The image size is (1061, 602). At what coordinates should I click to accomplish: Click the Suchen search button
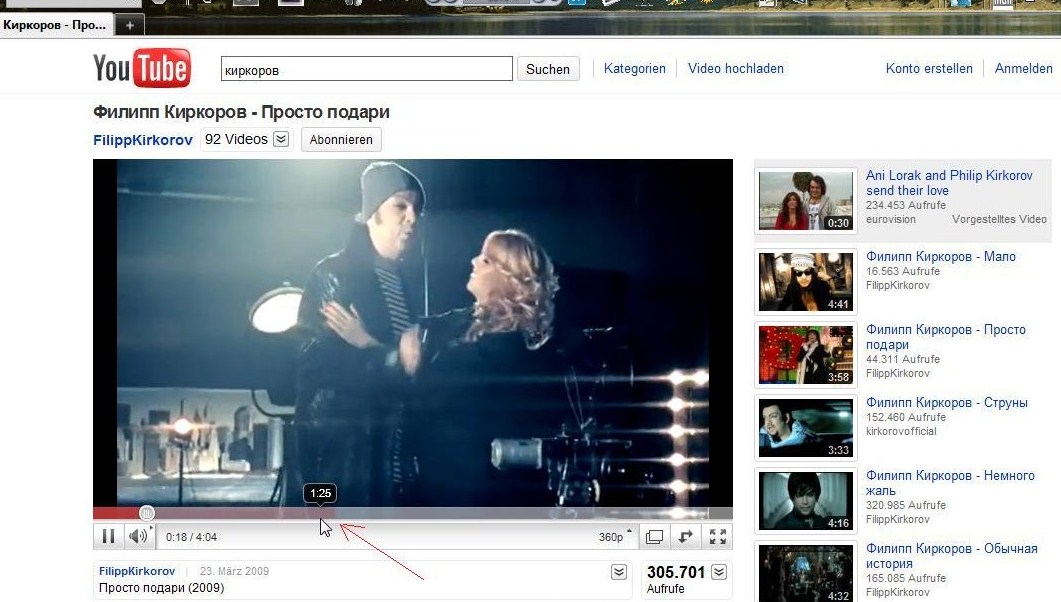[x=548, y=69]
